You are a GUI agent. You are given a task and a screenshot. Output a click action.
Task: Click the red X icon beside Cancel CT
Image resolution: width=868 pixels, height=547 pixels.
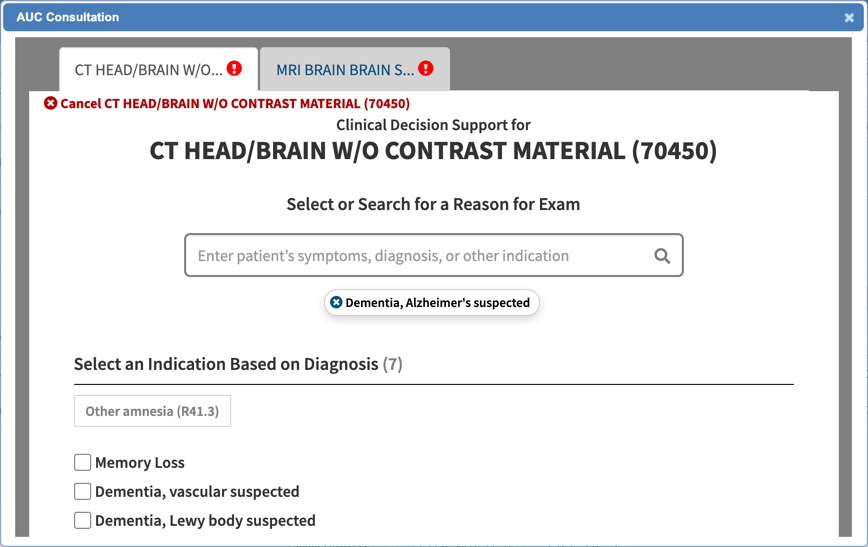50,103
